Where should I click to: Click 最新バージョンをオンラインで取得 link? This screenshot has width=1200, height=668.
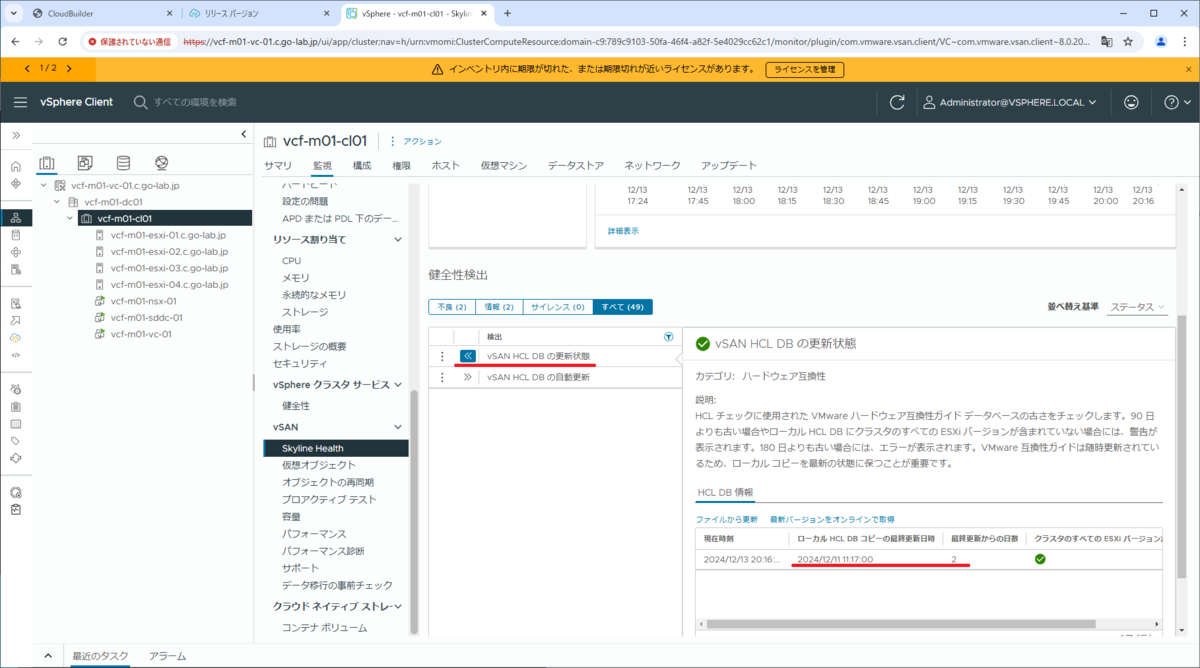pos(832,519)
